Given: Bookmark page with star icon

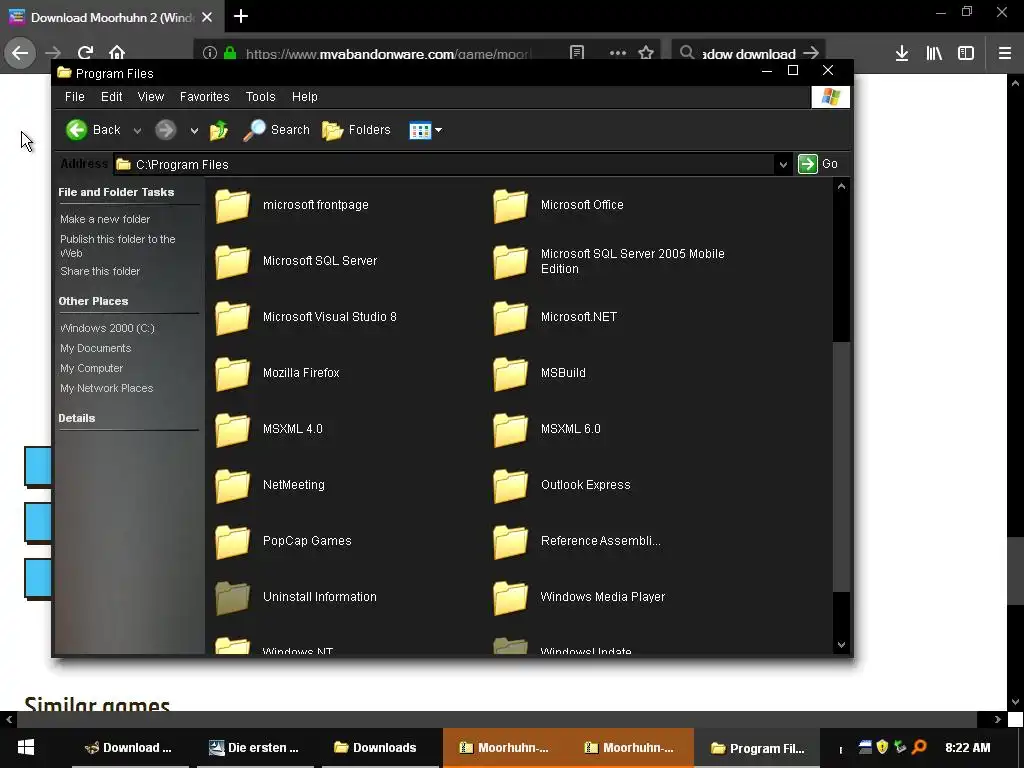Looking at the screenshot, I should (x=646, y=53).
